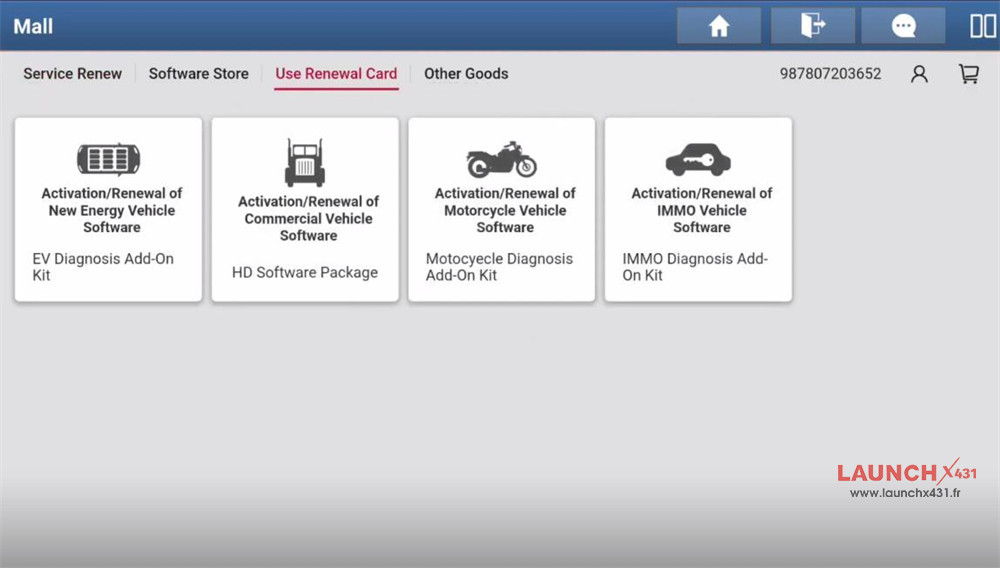This screenshot has width=1000, height=568.
Task: Go to the Home screen icon
Action: (x=719, y=26)
